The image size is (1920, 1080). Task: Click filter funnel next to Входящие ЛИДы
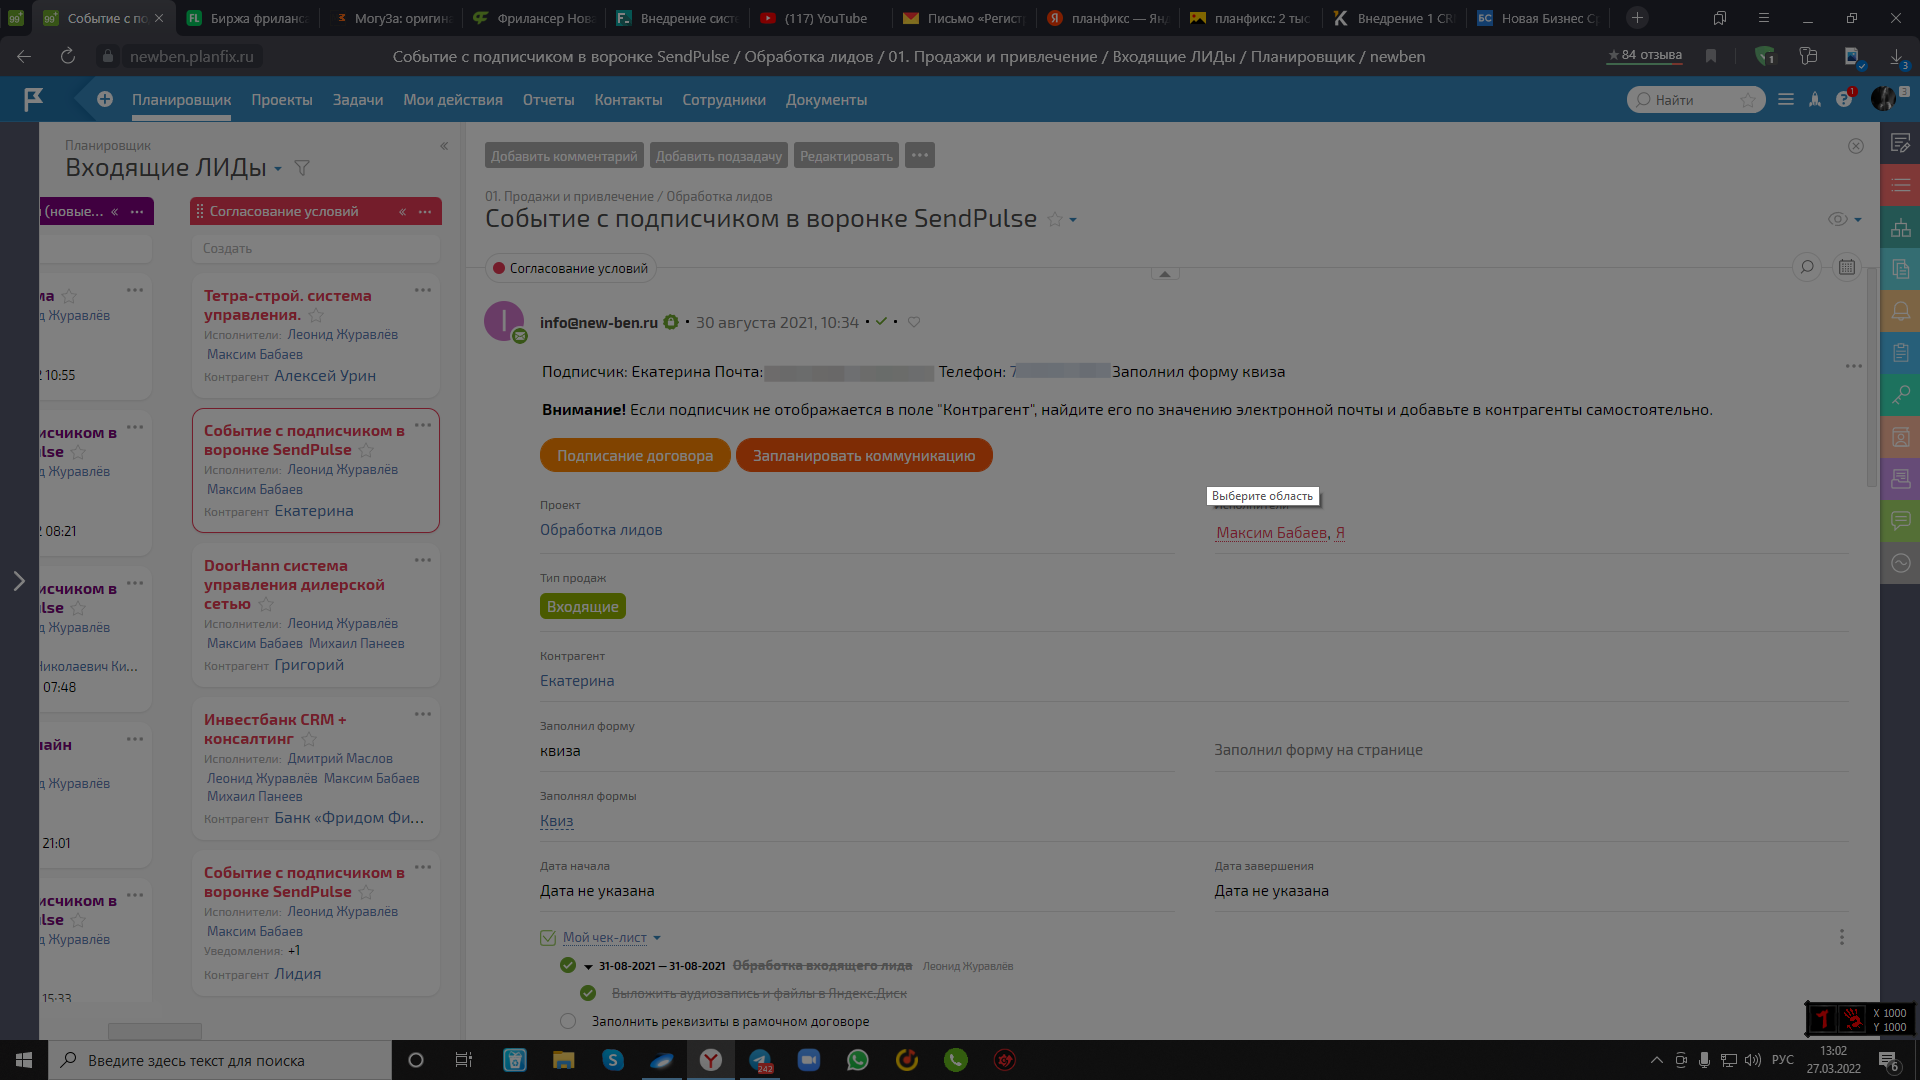click(302, 168)
